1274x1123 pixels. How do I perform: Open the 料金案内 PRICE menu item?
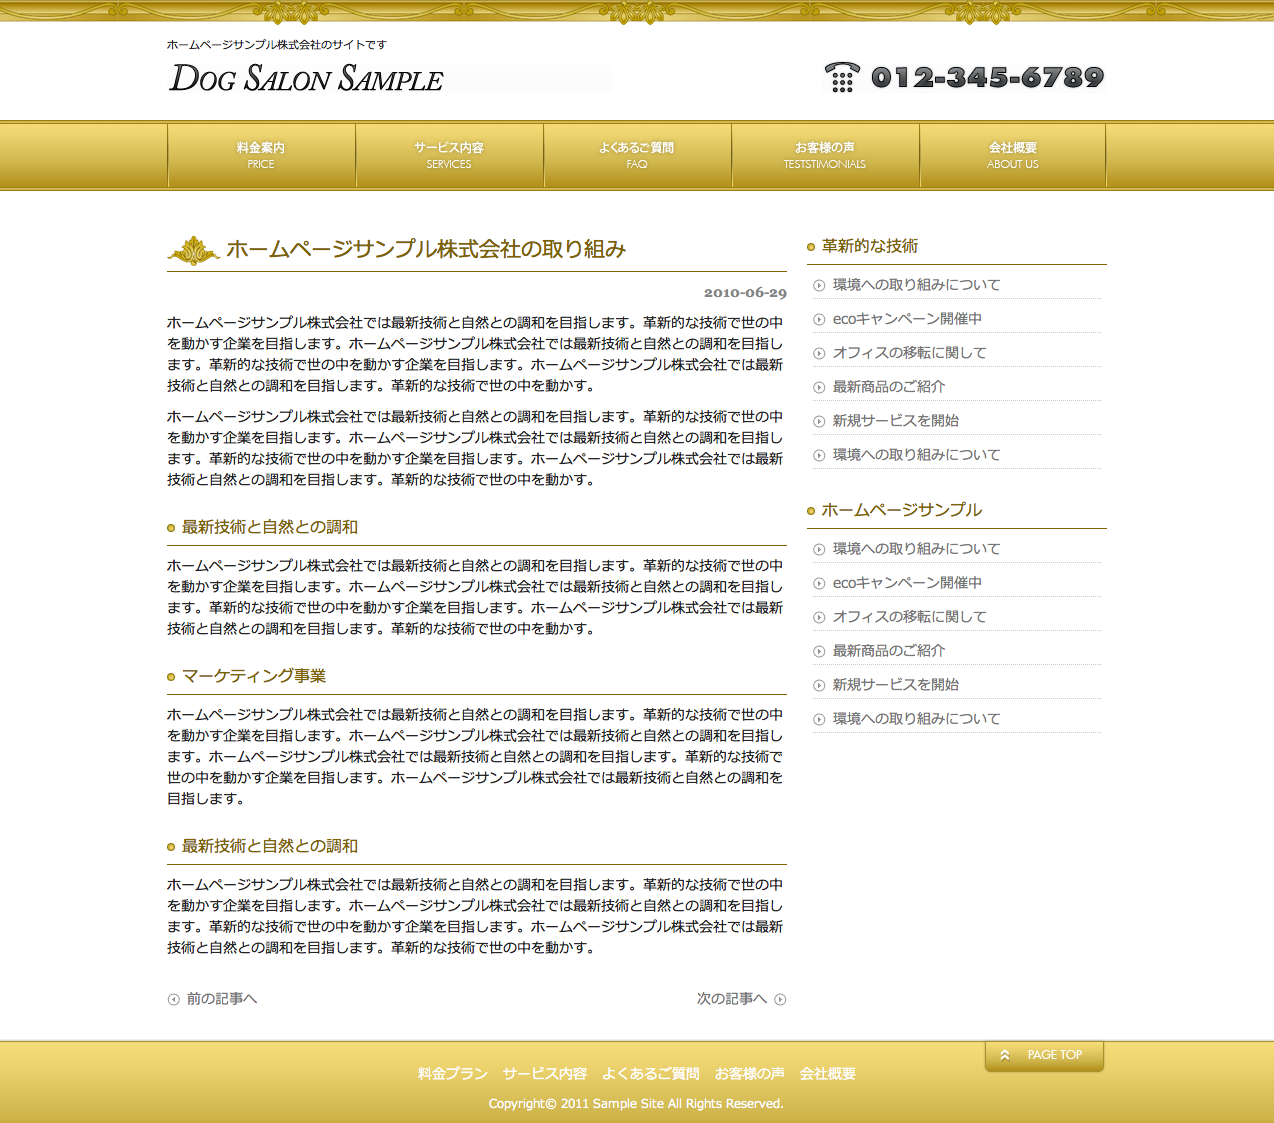[261, 155]
